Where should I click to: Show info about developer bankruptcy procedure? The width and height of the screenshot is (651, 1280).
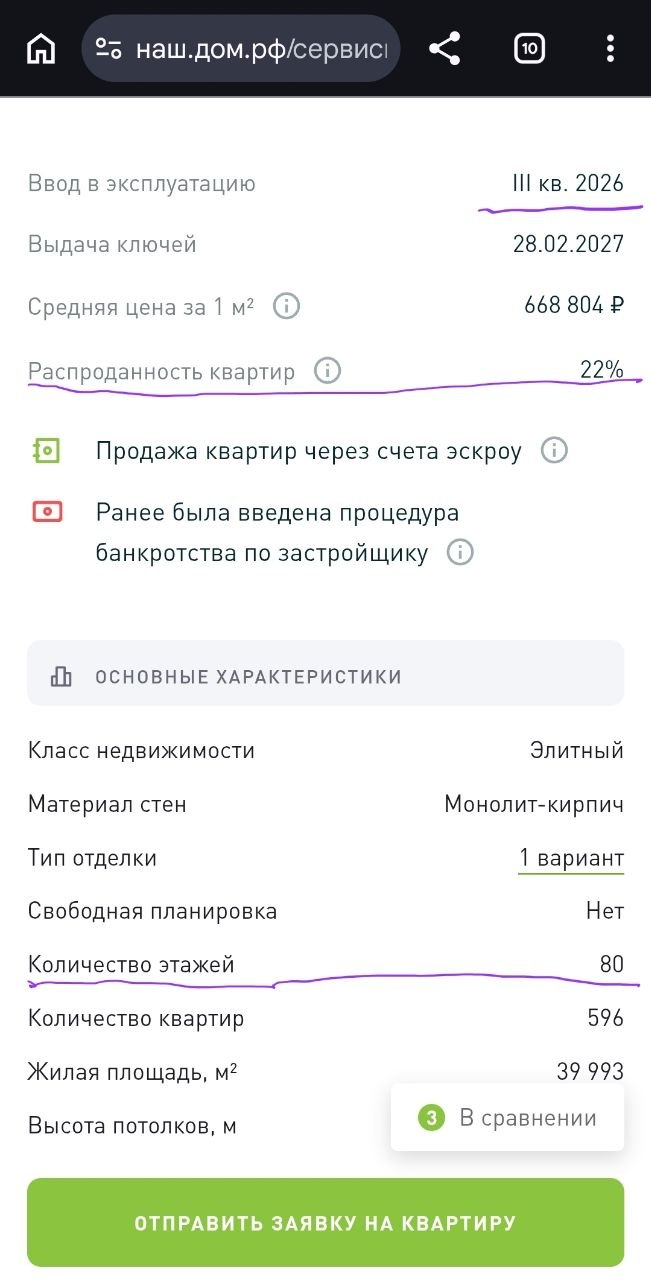coord(460,552)
